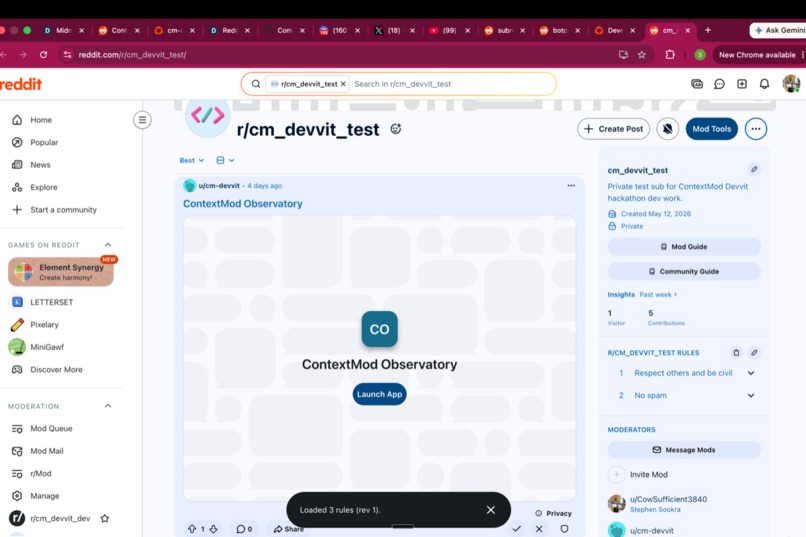Click Message Mods button

pos(684,450)
